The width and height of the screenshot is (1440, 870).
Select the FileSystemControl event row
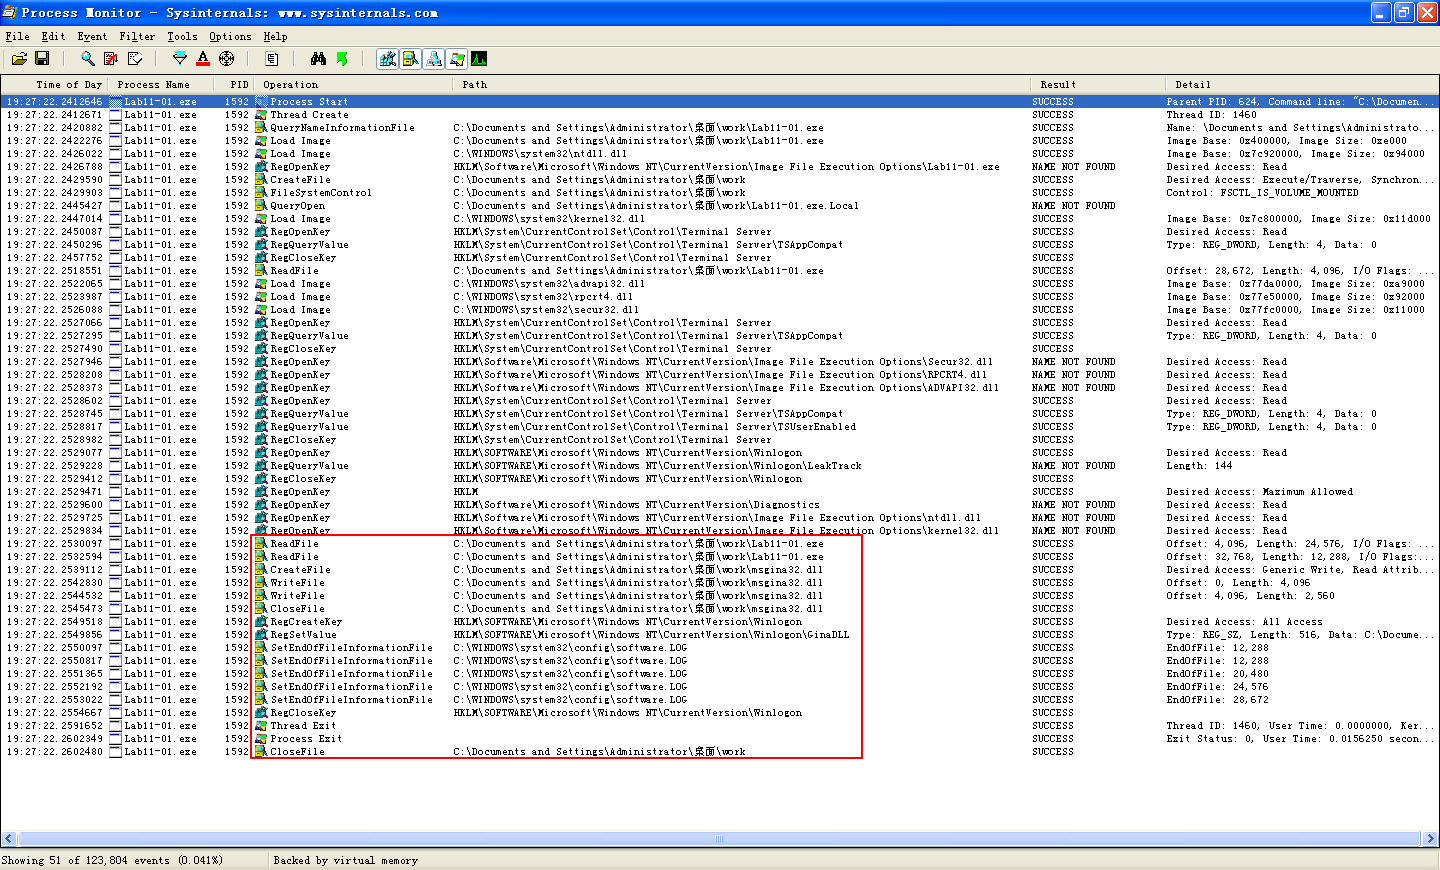click(720, 193)
